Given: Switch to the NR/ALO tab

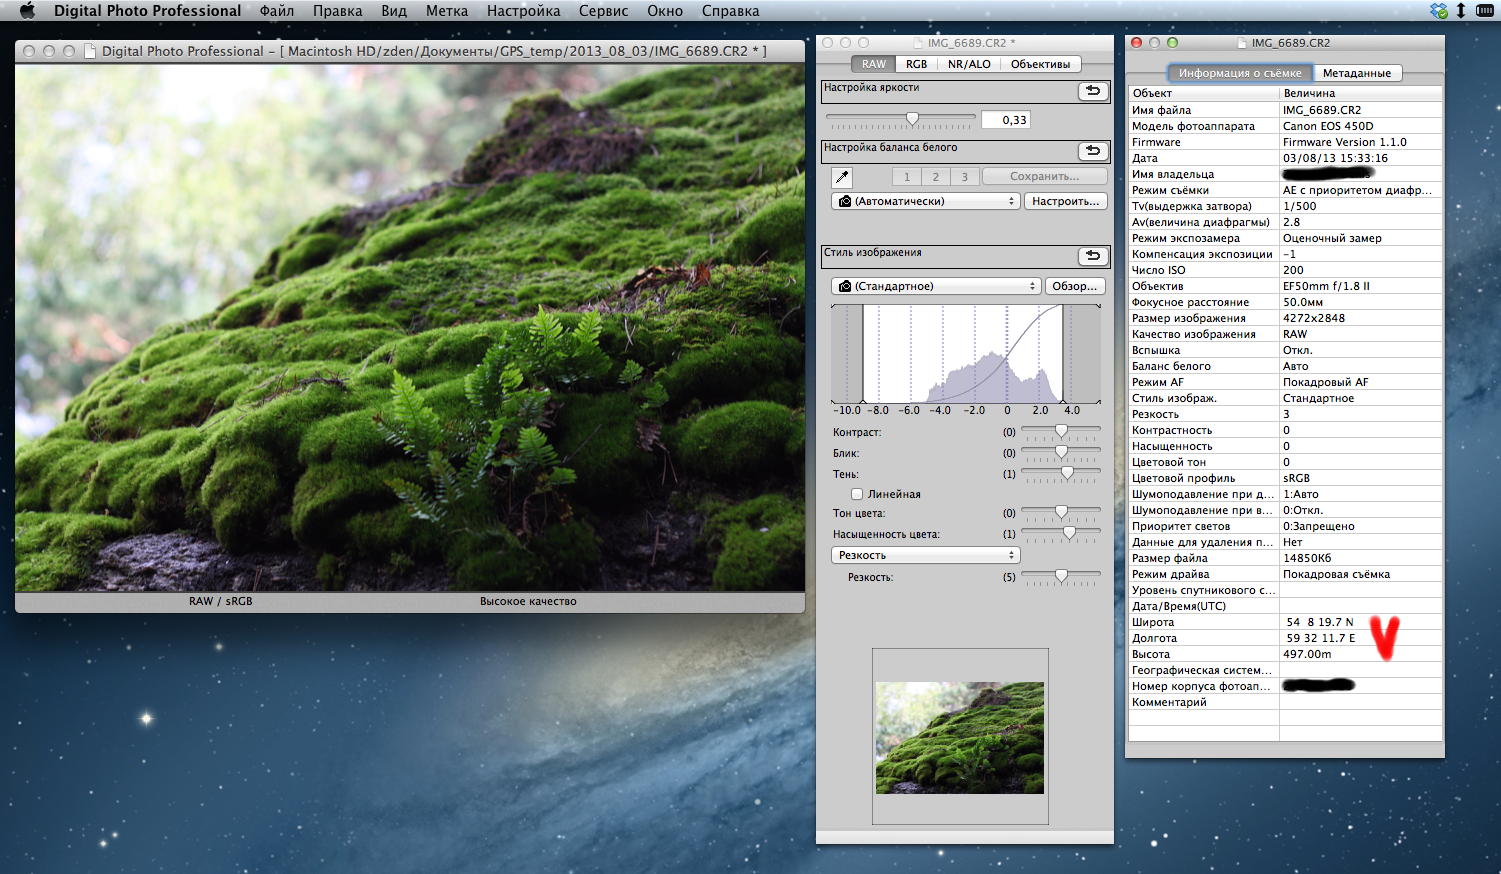Looking at the screenshot, I should point(969,64).
